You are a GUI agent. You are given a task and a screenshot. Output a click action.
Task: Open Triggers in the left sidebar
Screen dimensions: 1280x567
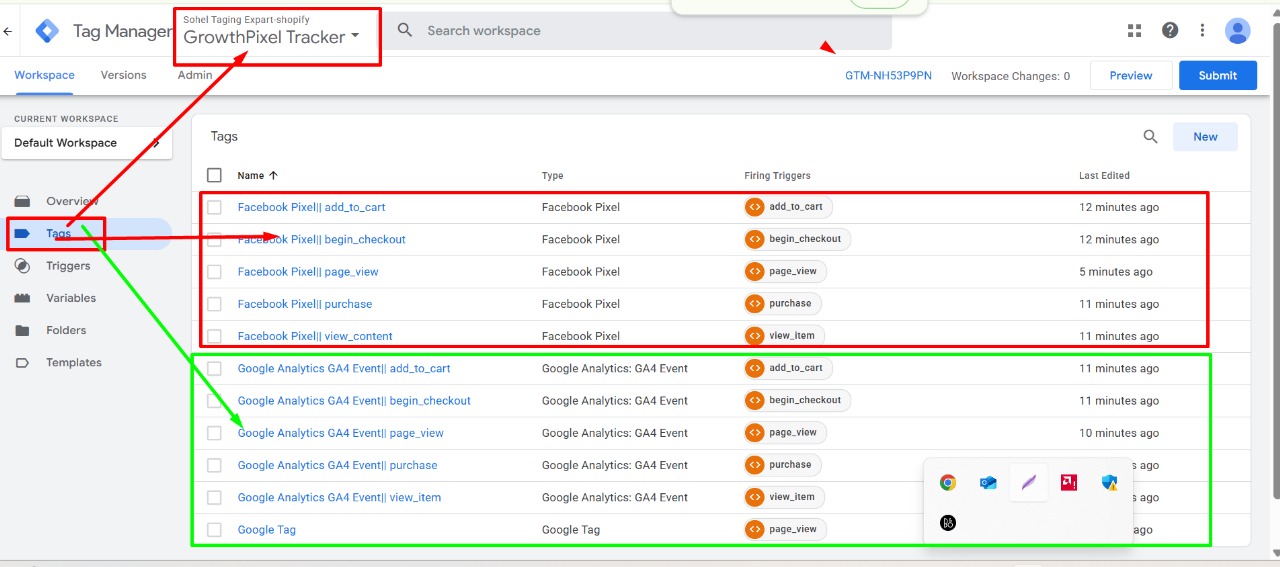pos(68,266)
